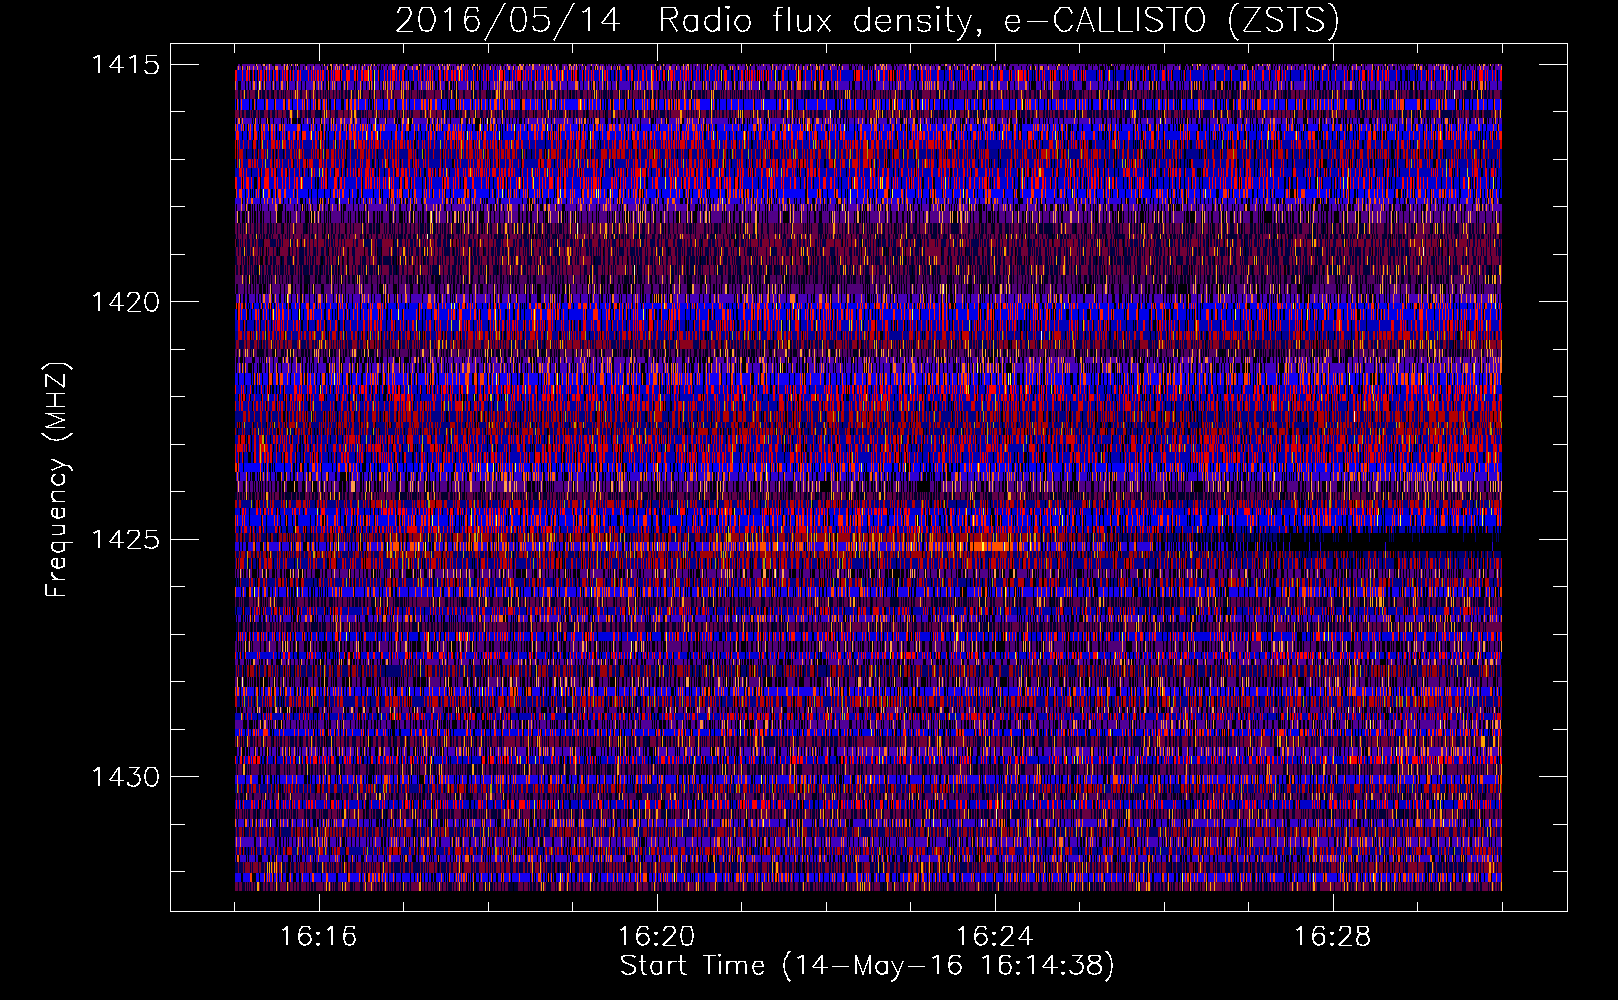
Task: Click the 16:20 time tick label
Action: point(657,937)
